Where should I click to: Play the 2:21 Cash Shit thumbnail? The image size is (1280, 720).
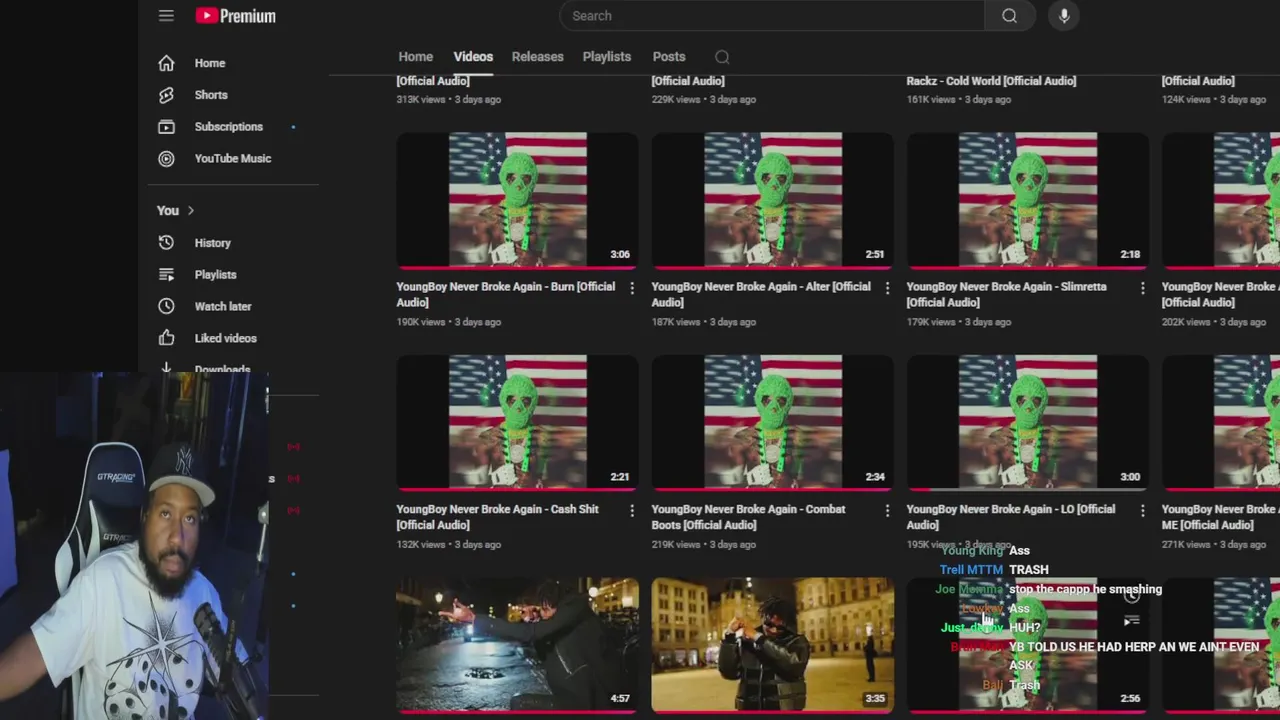[517, 422]
